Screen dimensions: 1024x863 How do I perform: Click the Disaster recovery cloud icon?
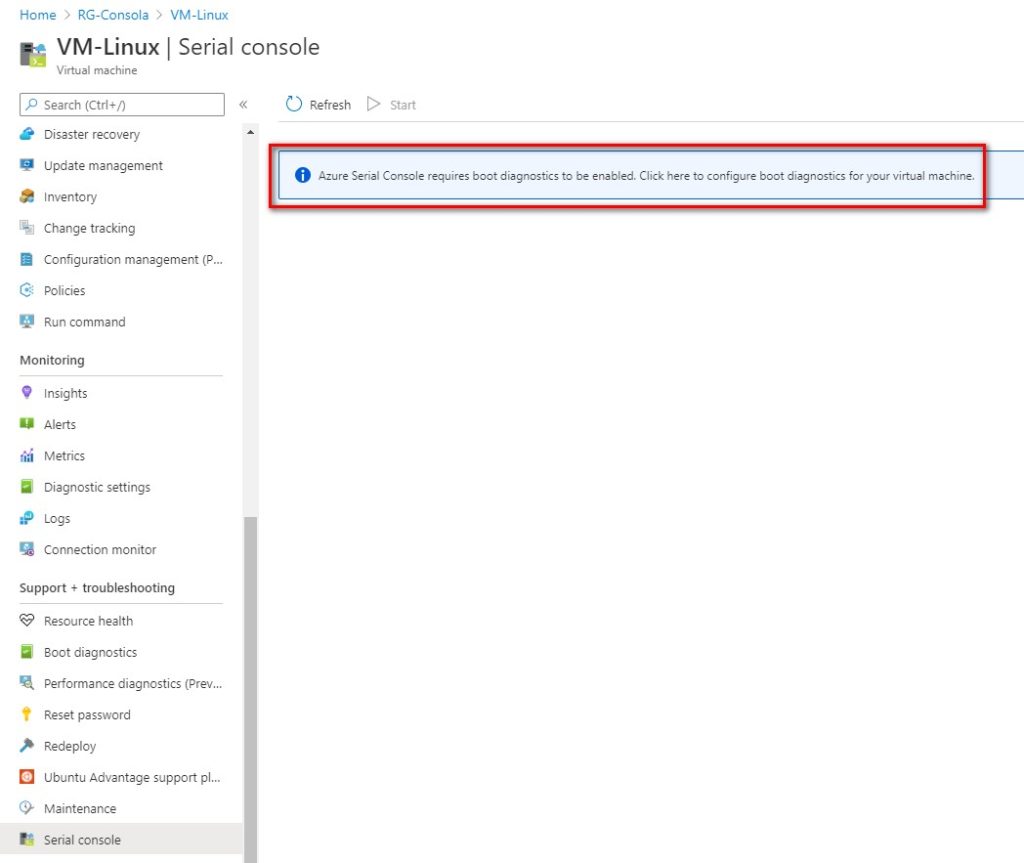point(27,134)
